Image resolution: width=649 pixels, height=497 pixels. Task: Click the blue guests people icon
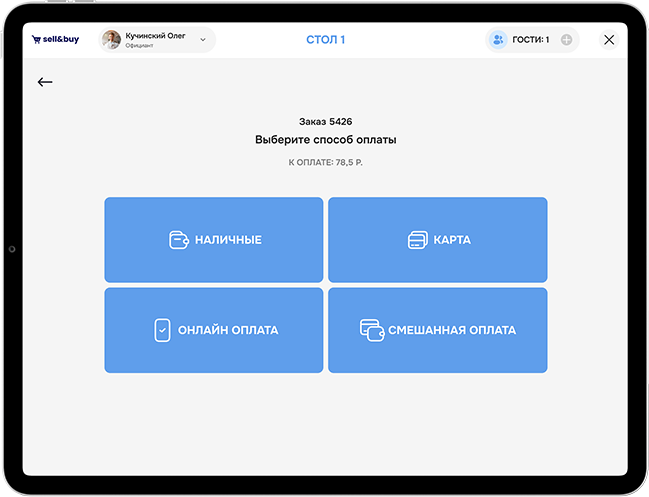(x=498, y=40)
